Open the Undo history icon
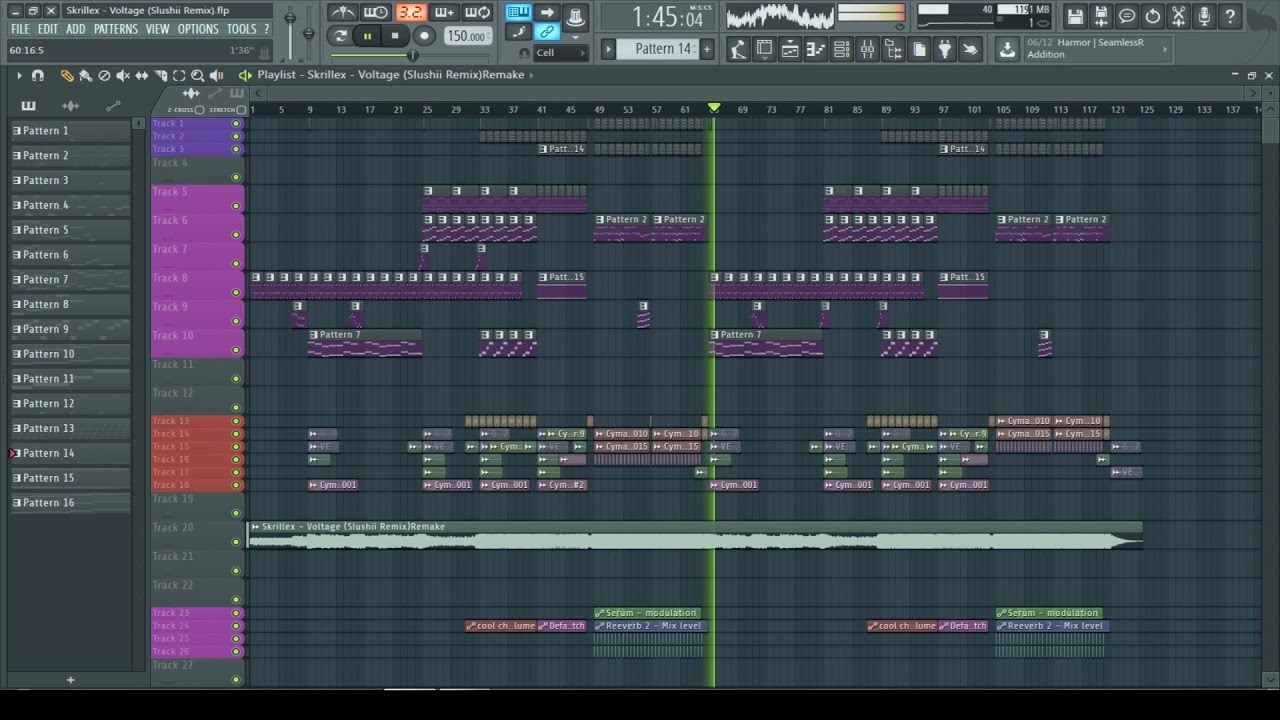The width and height of the screenshot is (1280, 720). tap(1153, 16)
